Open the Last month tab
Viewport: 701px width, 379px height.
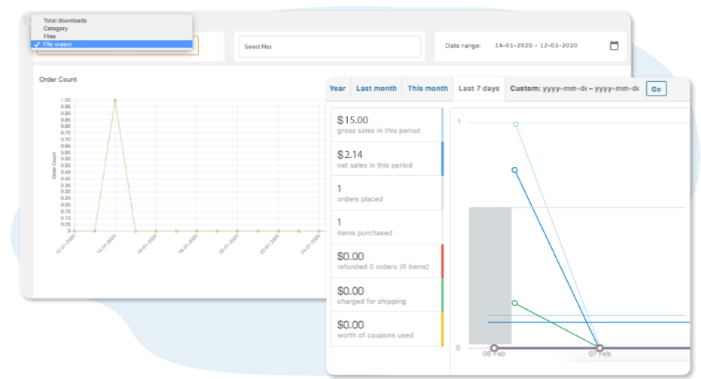pyautogui.click(x=376, y=88)
